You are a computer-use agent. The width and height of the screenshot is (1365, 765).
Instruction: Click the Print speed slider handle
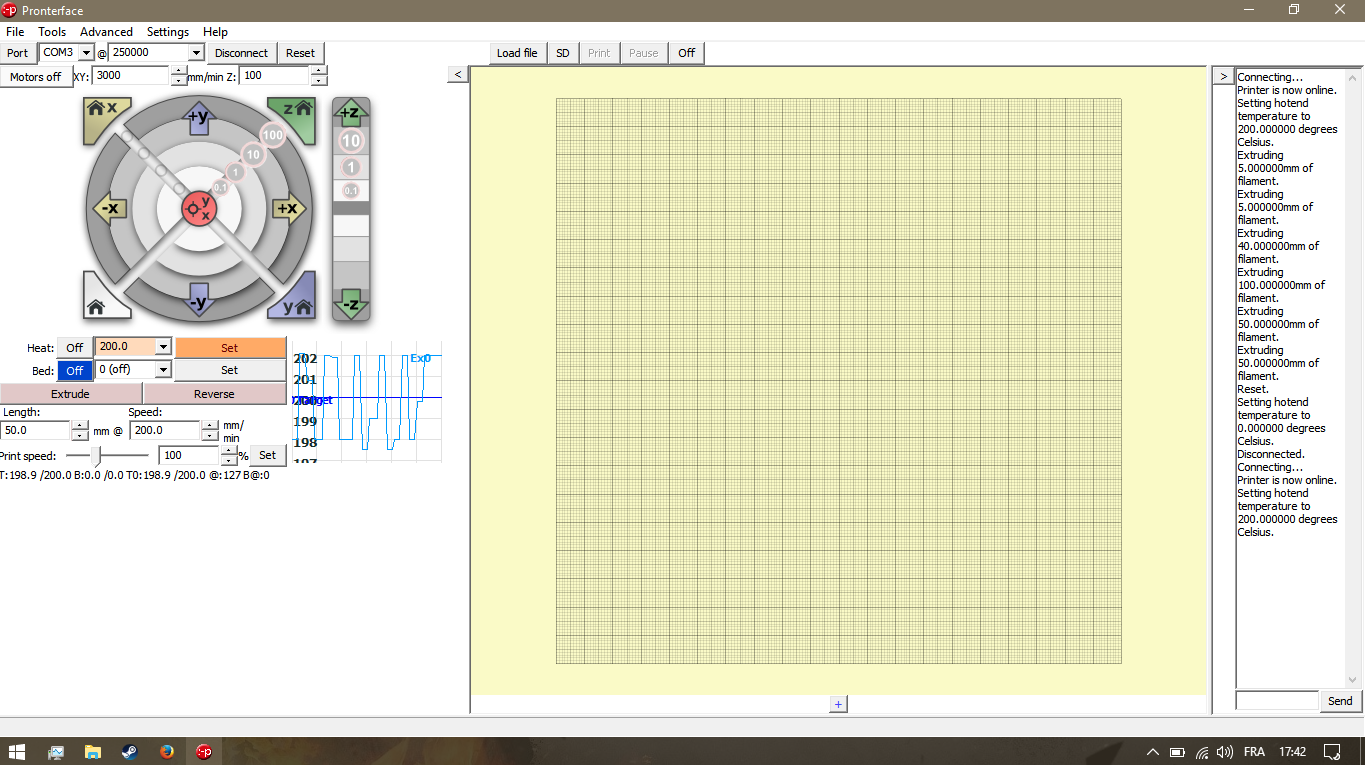(96, 456)
